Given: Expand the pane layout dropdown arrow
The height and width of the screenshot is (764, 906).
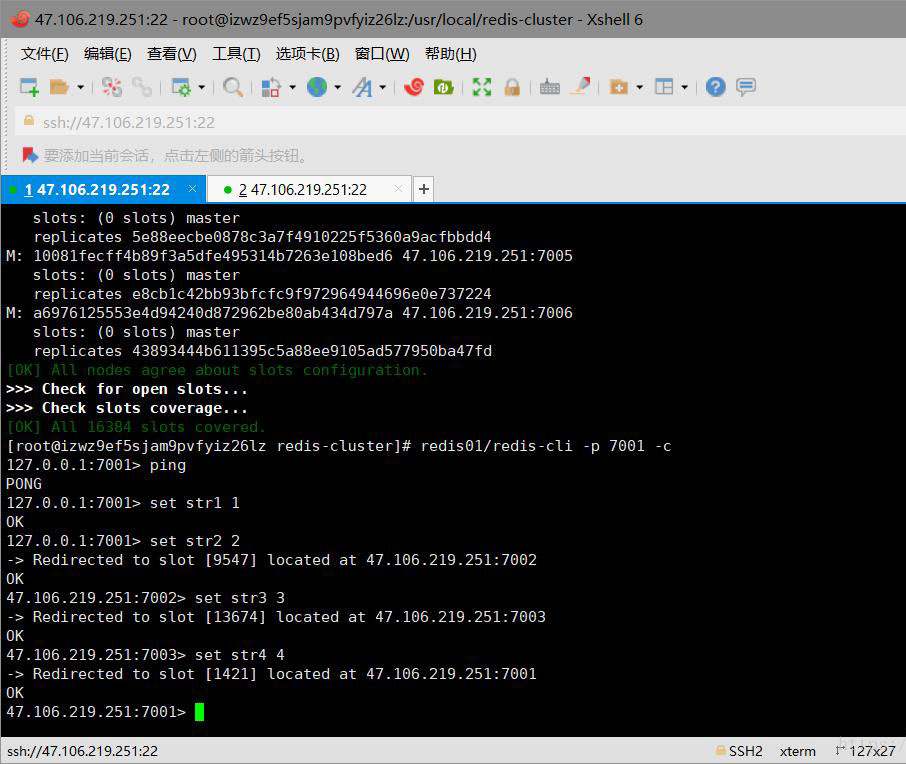Looking at the screenshot, I should [685, 88].
